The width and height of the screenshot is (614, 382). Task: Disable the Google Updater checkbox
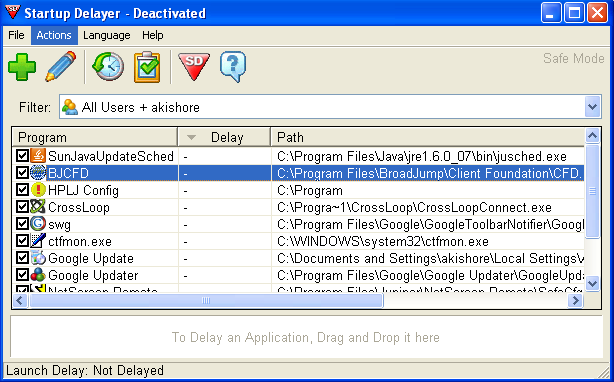pos(22,275)
